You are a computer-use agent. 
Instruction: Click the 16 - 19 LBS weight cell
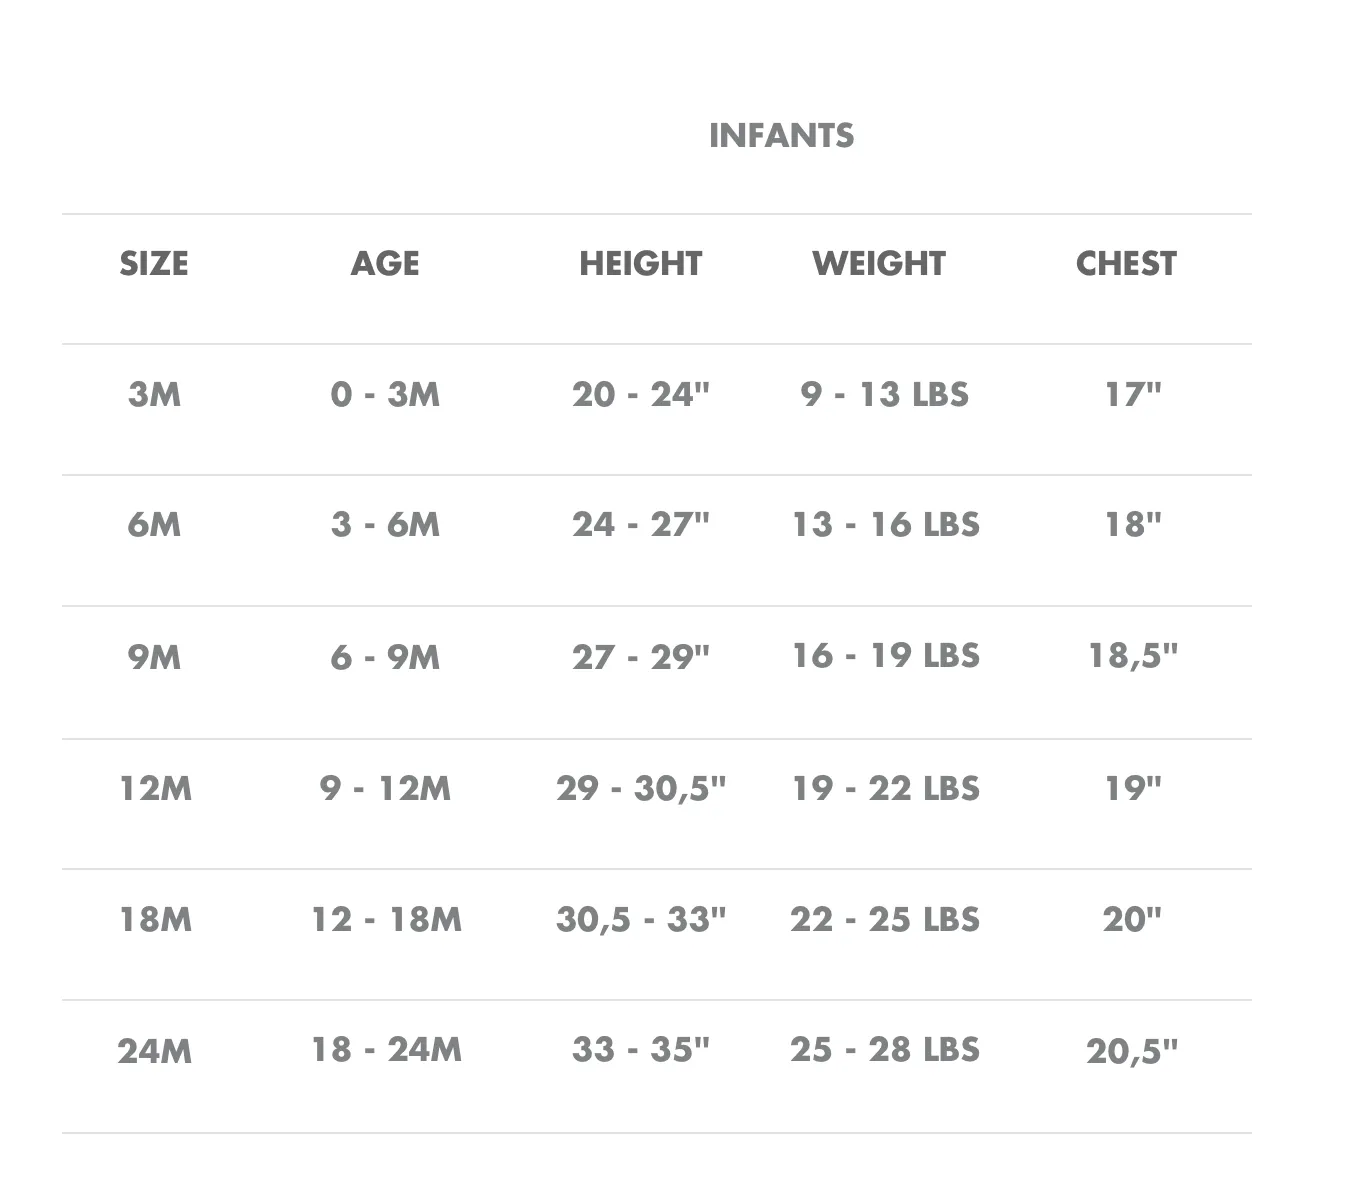tap(886, 656)
